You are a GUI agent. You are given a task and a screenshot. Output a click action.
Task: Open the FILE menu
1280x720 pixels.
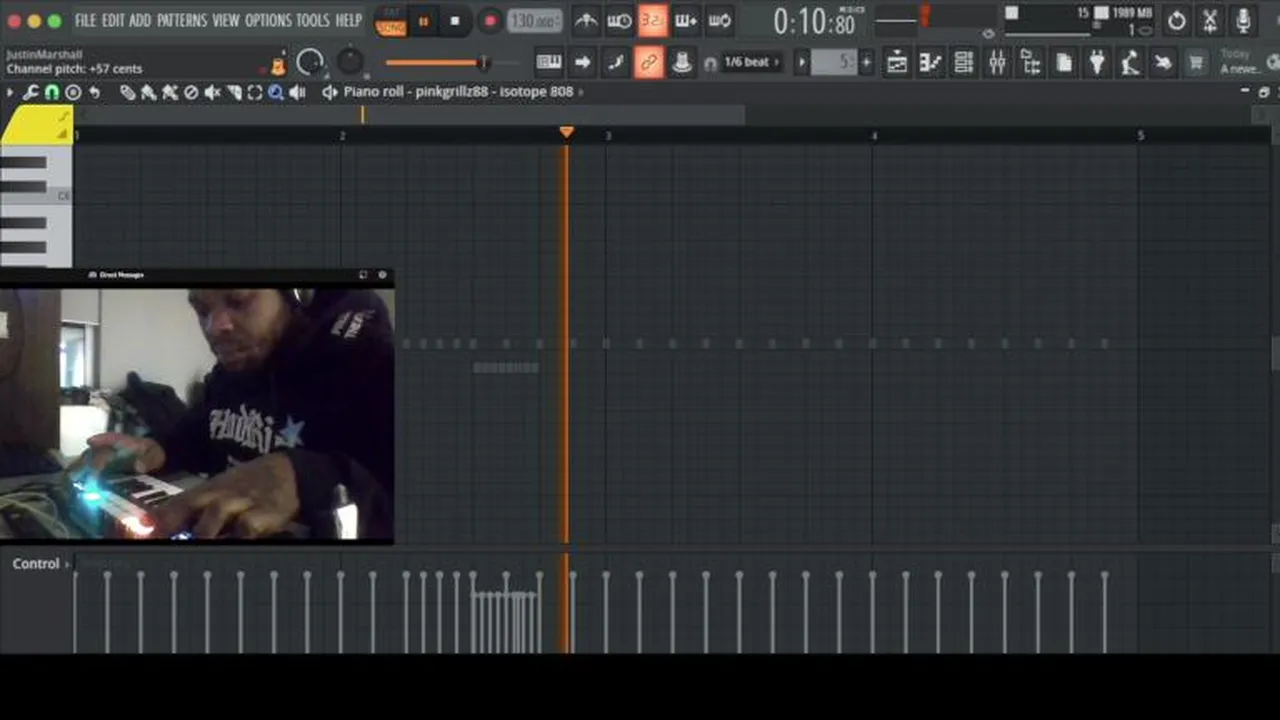tap(86, 20)
